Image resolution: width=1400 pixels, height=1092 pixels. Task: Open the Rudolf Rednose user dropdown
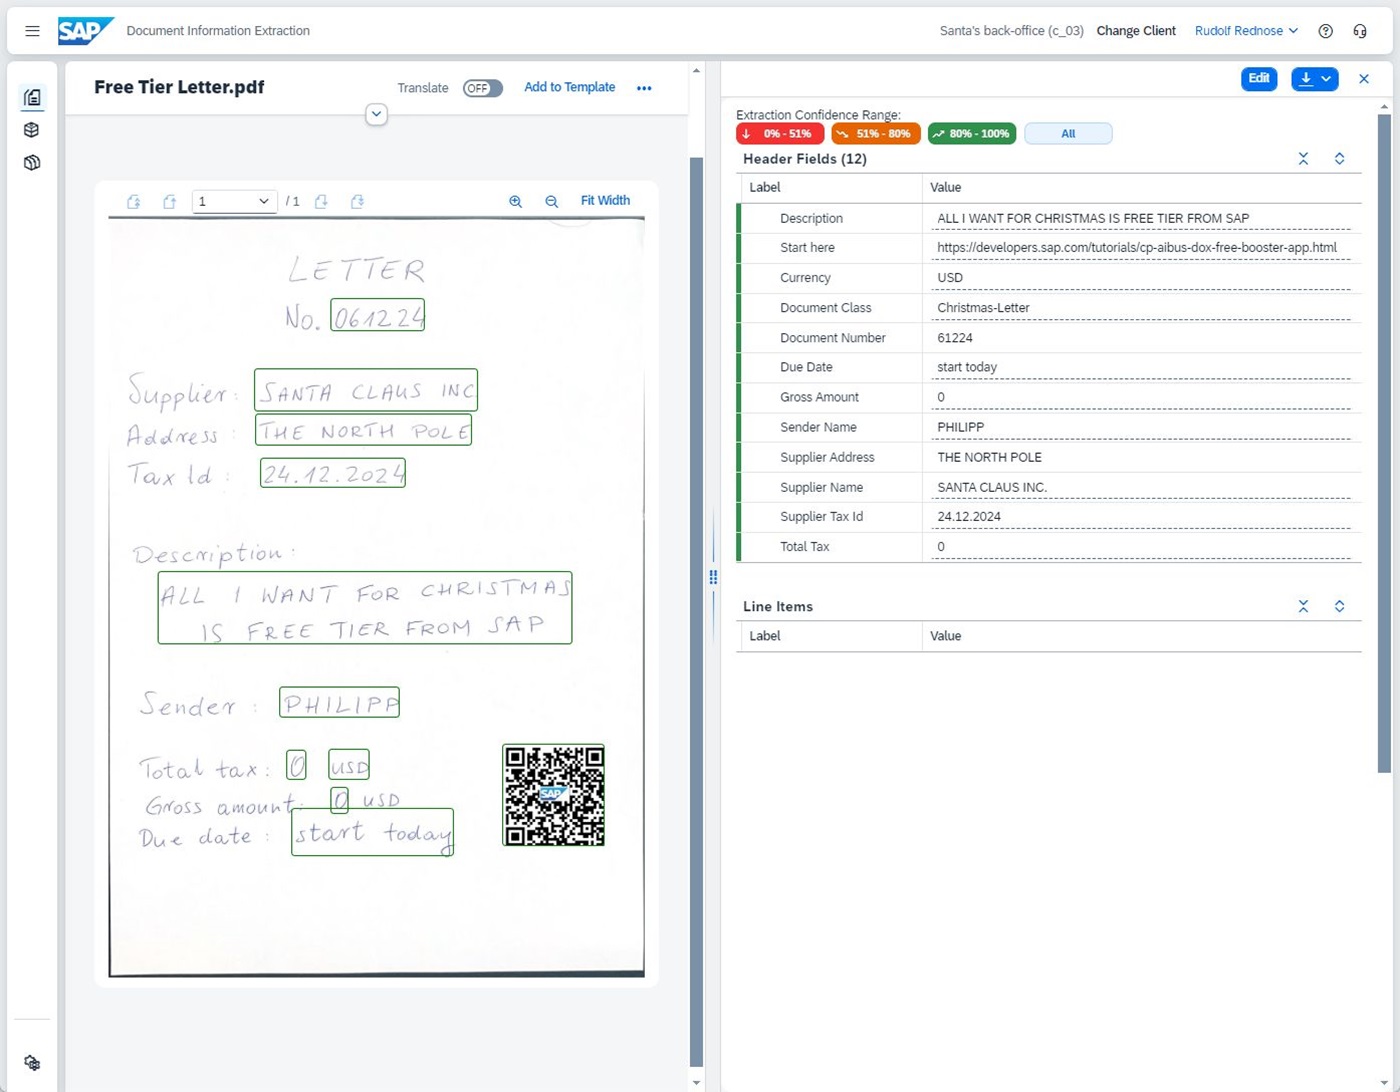pos(1246,31)
